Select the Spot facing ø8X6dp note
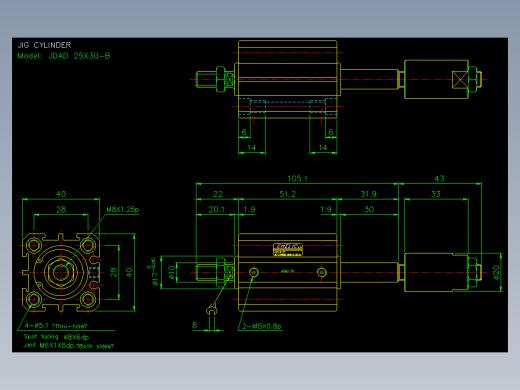This screenshot has width=520, height=390. pos(56,337)
